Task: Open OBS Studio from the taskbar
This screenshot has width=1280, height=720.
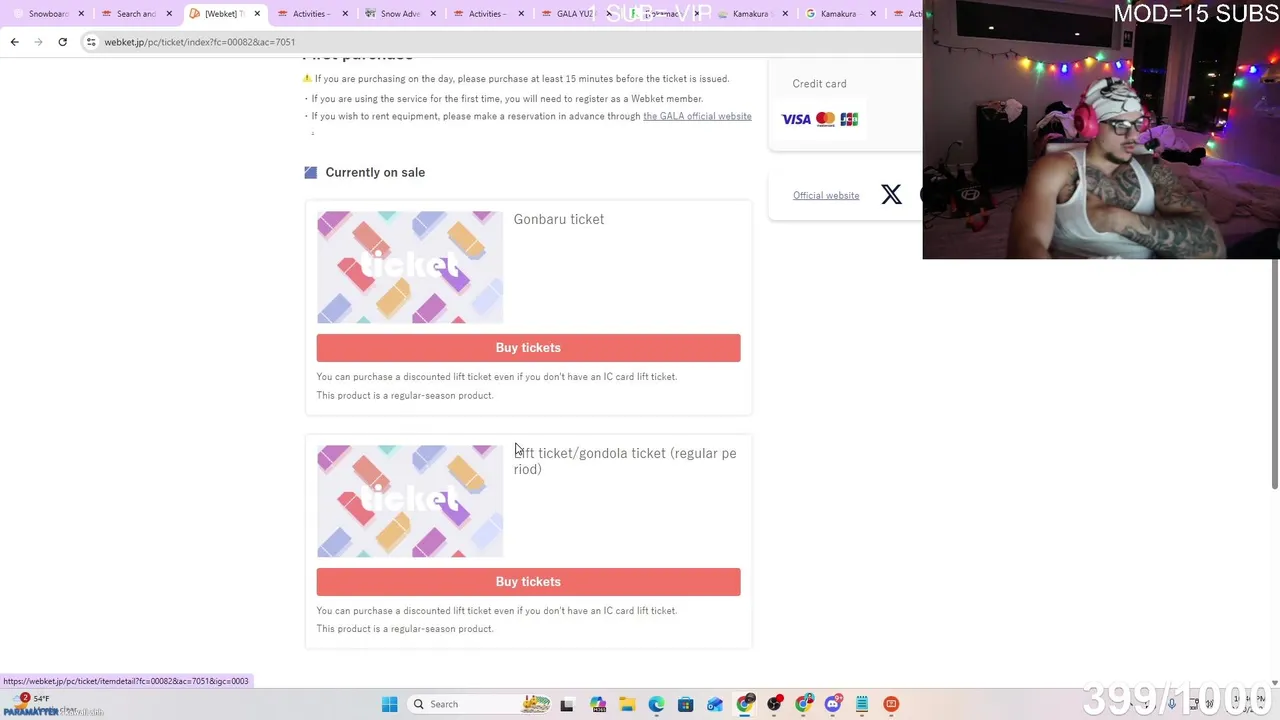Action: tap(774, 704)
